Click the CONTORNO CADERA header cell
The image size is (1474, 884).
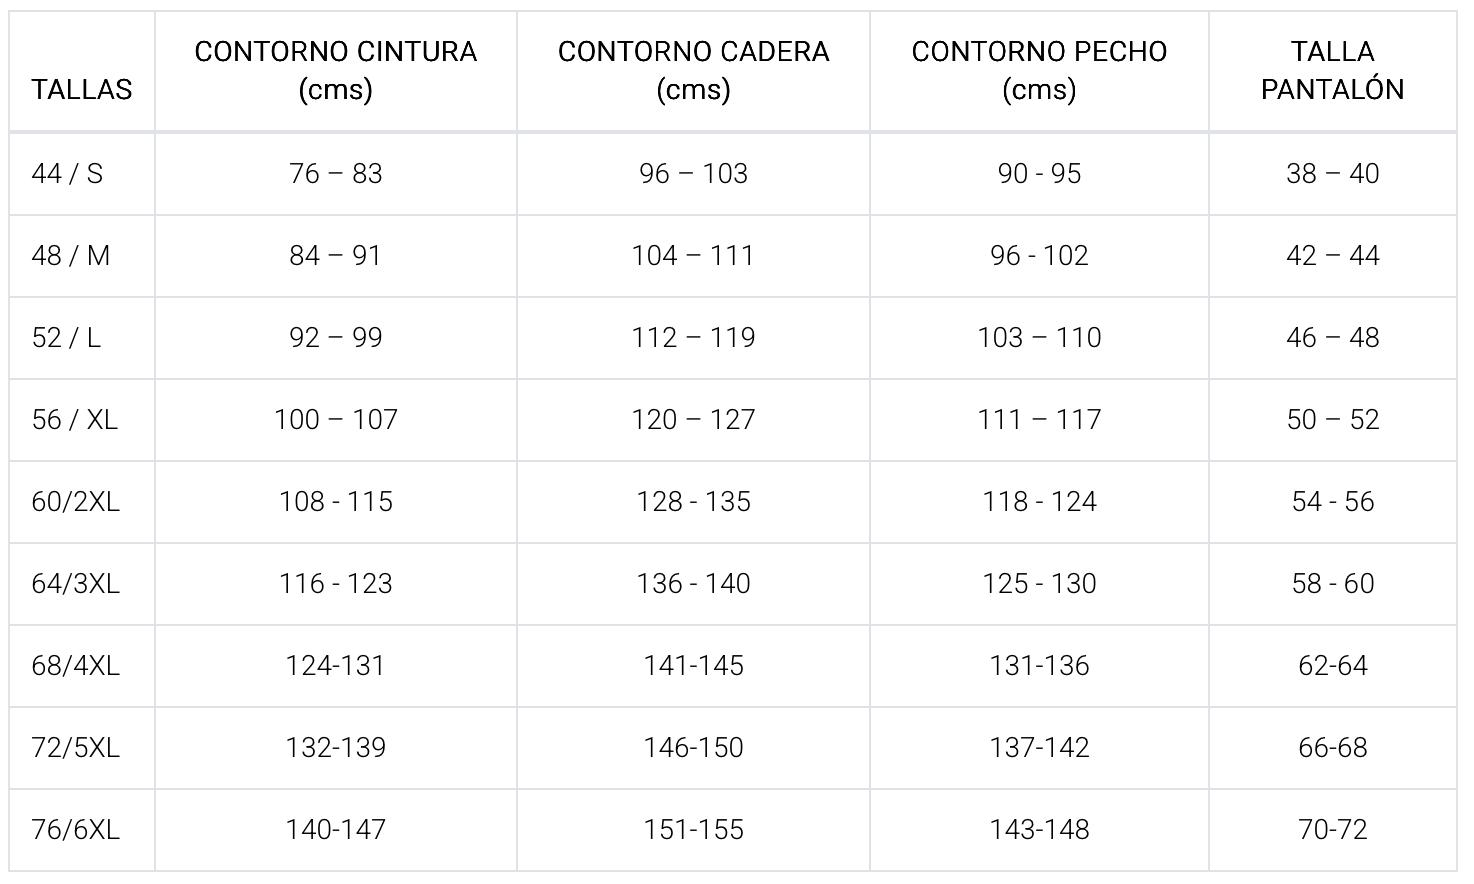(x=693, y=70)
